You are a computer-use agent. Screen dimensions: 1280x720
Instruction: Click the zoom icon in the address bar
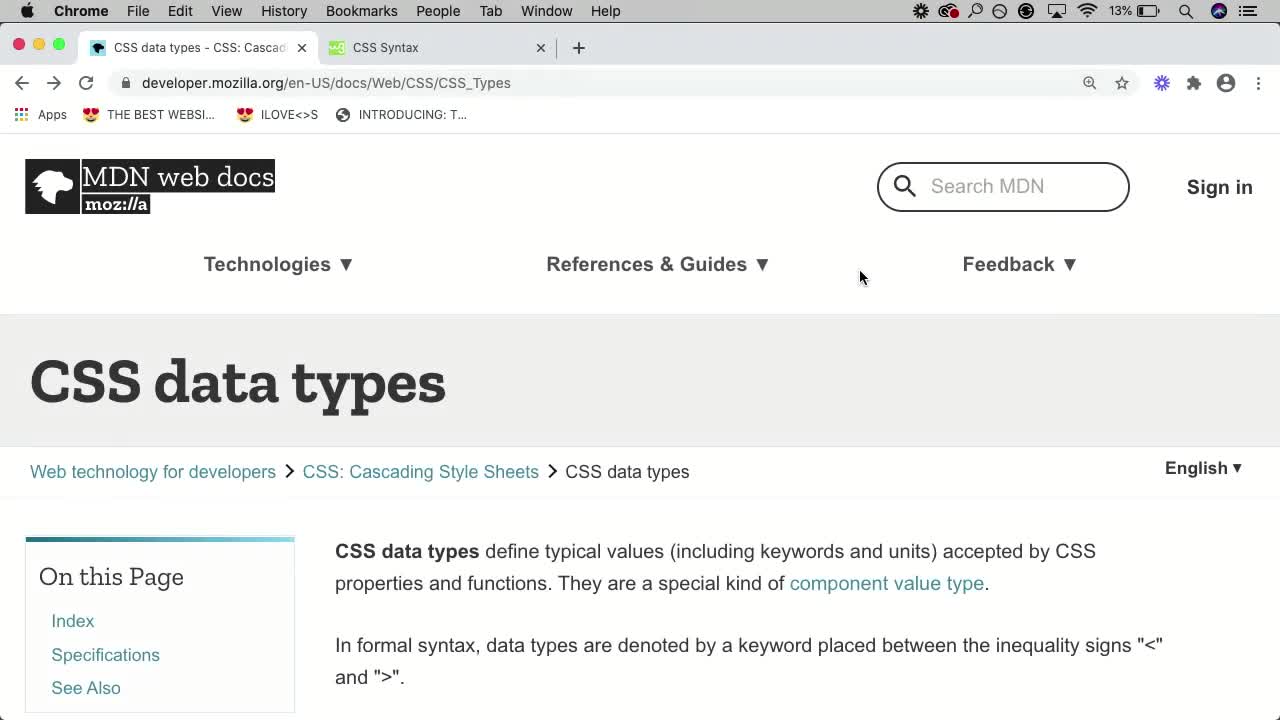coord(1089,83)
